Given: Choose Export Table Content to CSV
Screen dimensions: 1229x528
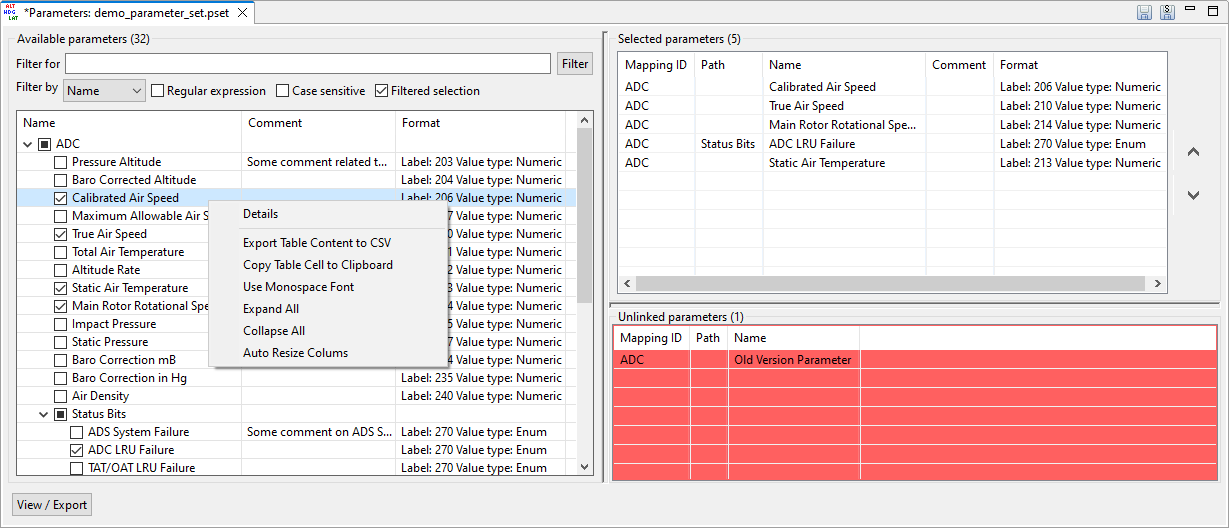Looking at the screenshot, I should [x=316, y=243].
